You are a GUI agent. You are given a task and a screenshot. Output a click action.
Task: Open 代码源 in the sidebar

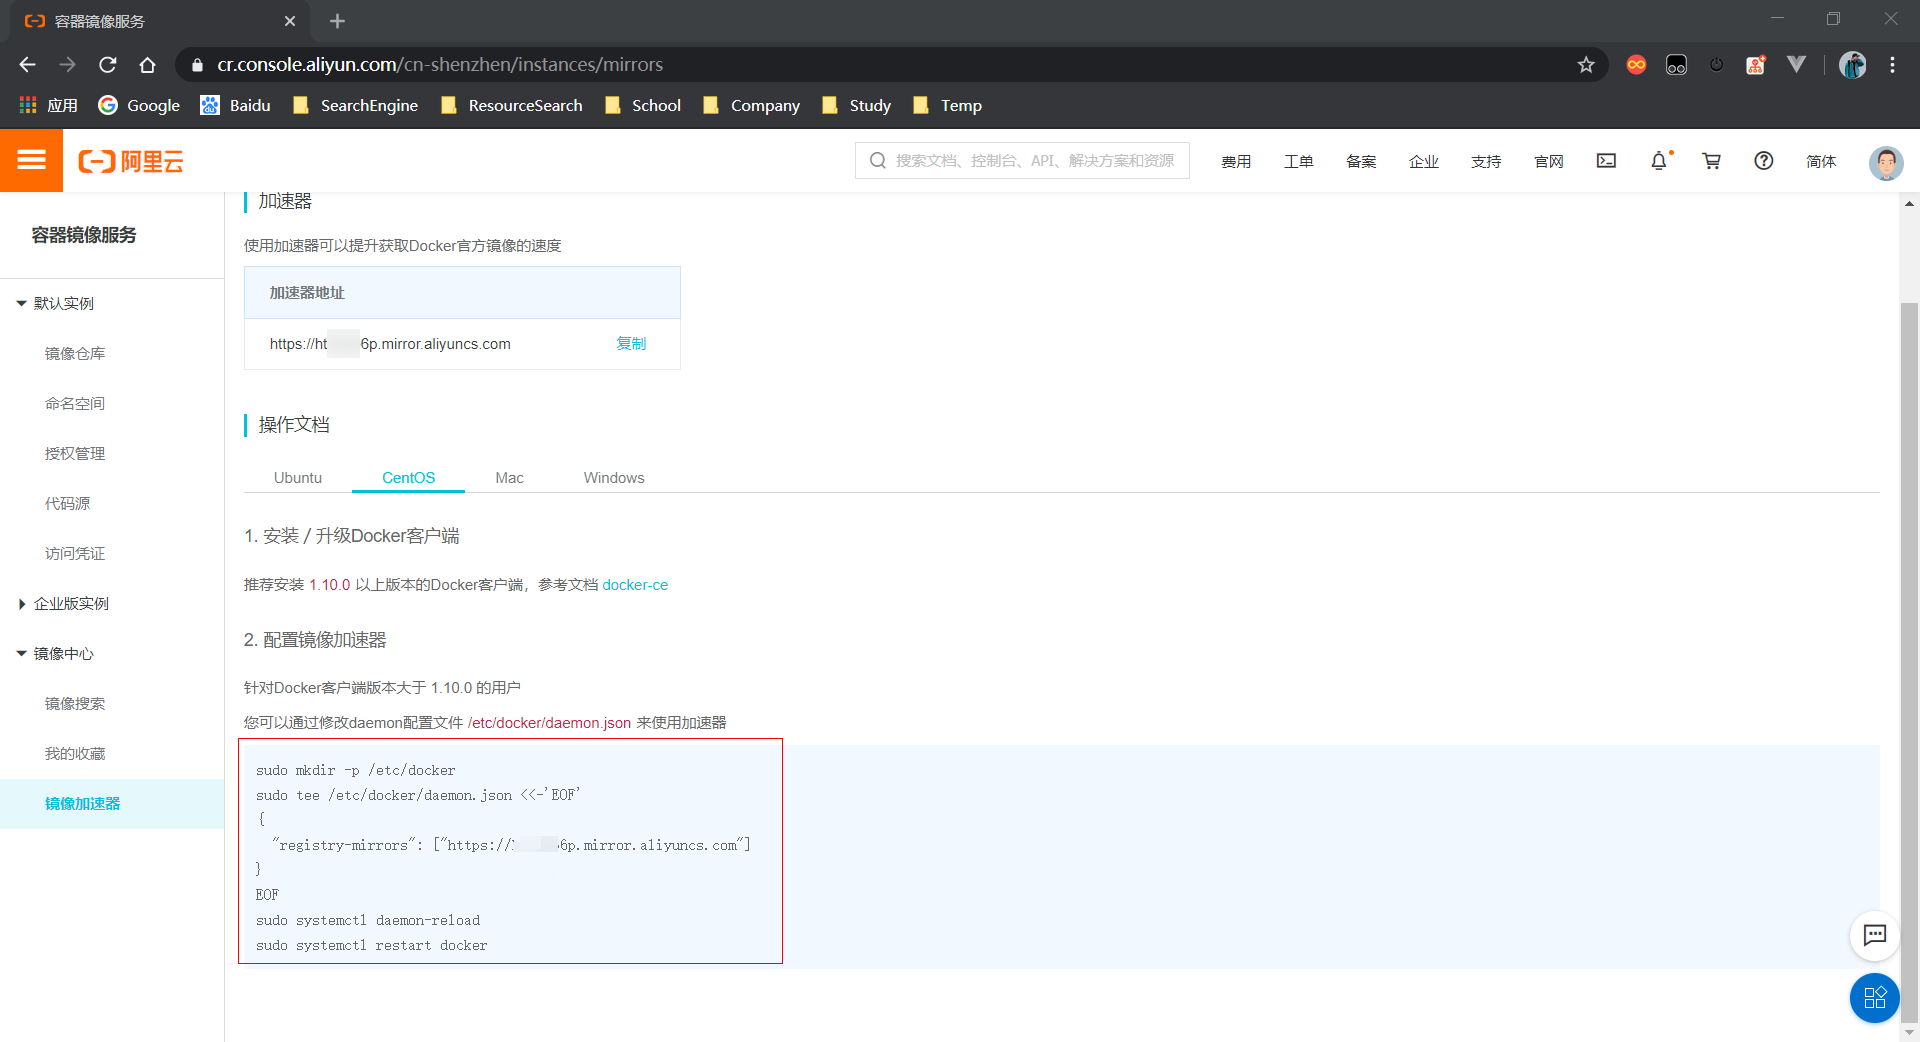pos(67,503)
